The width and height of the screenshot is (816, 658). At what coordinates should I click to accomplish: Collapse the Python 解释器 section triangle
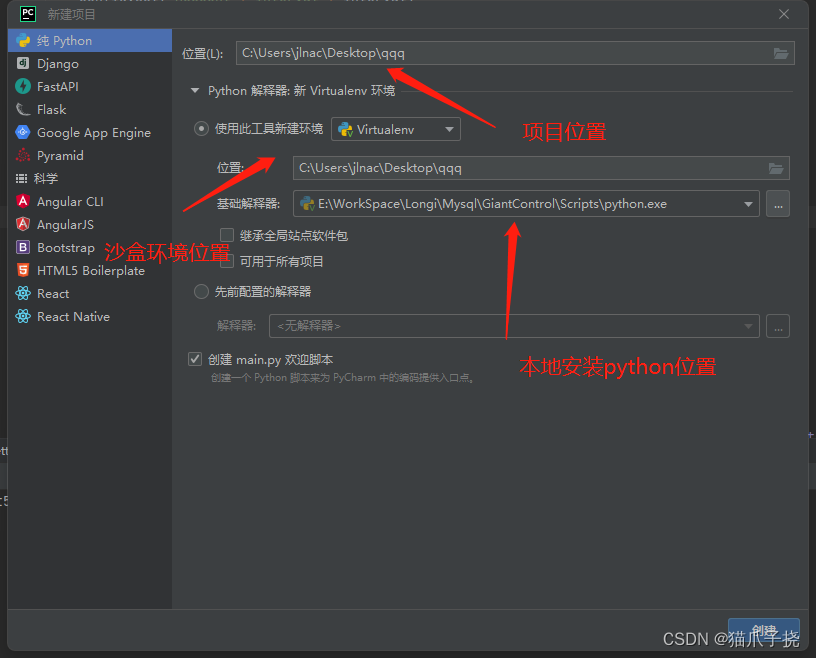(195, 91)
